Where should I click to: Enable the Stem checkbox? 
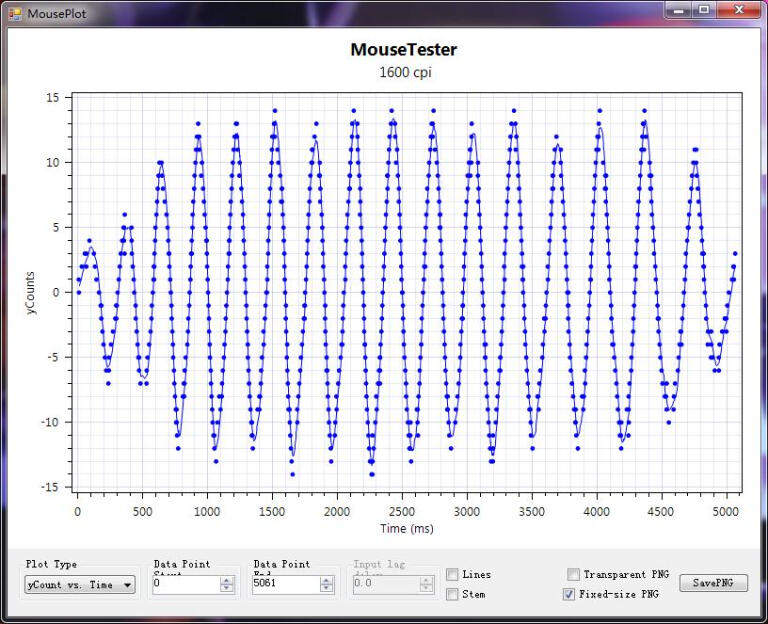[x=453, y=594]
